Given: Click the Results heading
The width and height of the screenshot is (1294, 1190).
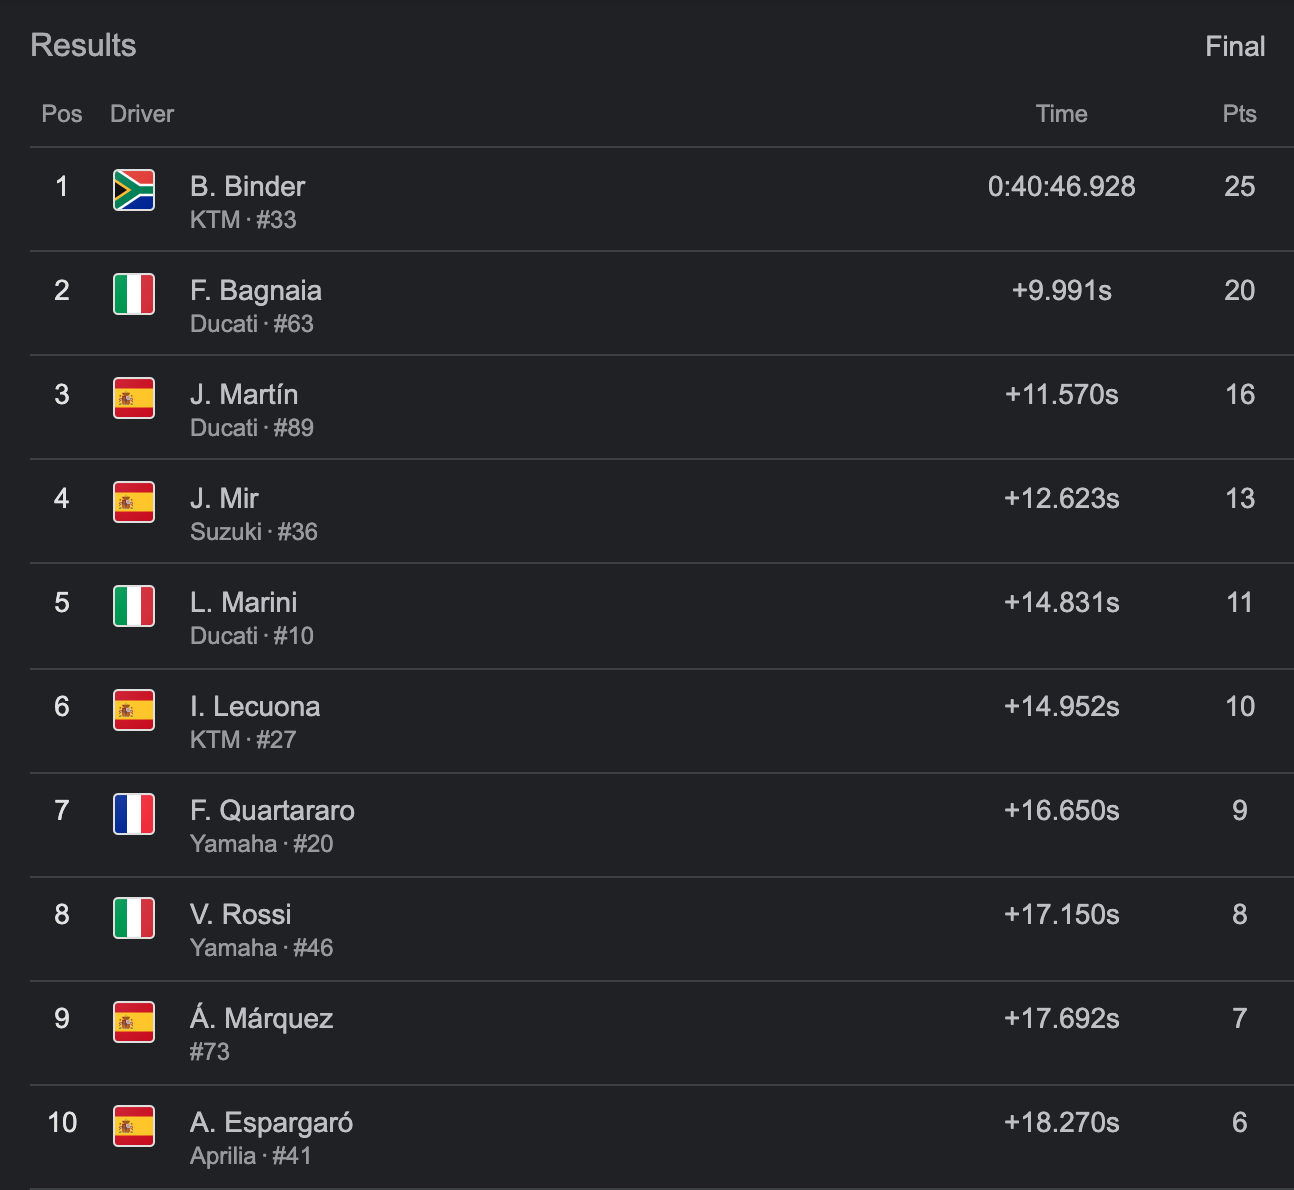Looking at the screenshot, I should click(83, 46).
